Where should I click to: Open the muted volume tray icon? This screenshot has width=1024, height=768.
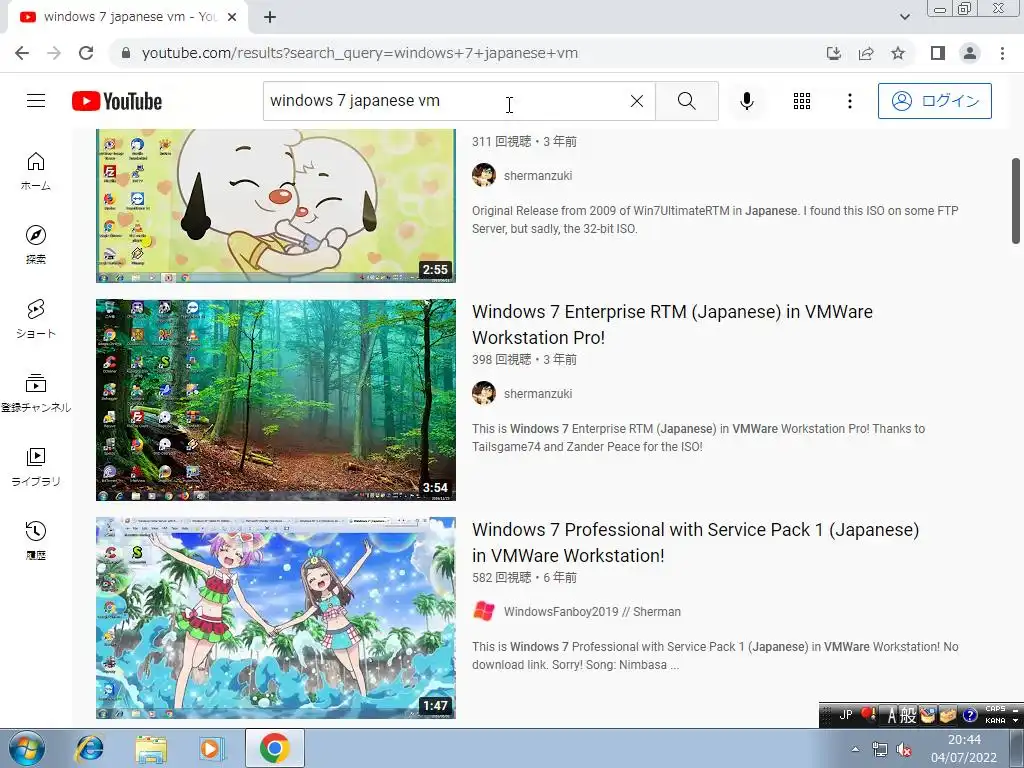pos(904,750)
